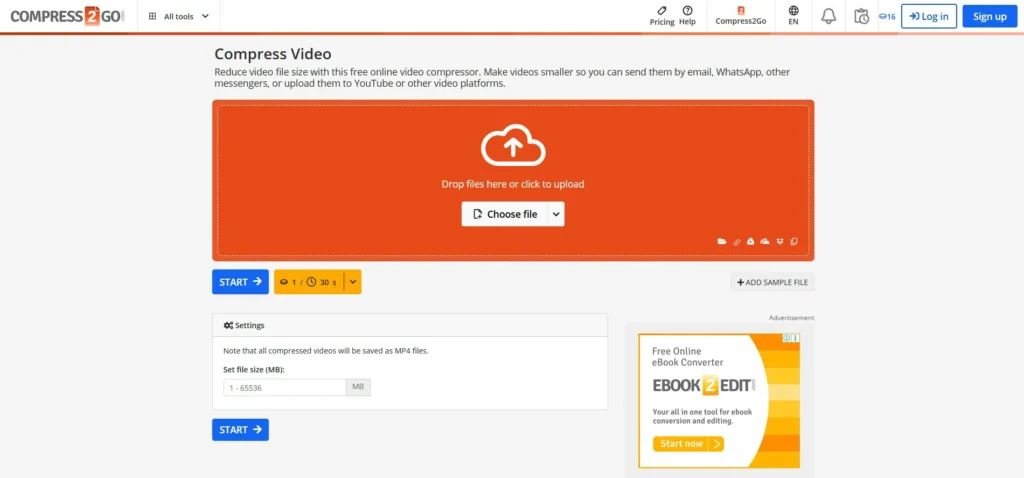Open the Pricing page

pos(662,16)
